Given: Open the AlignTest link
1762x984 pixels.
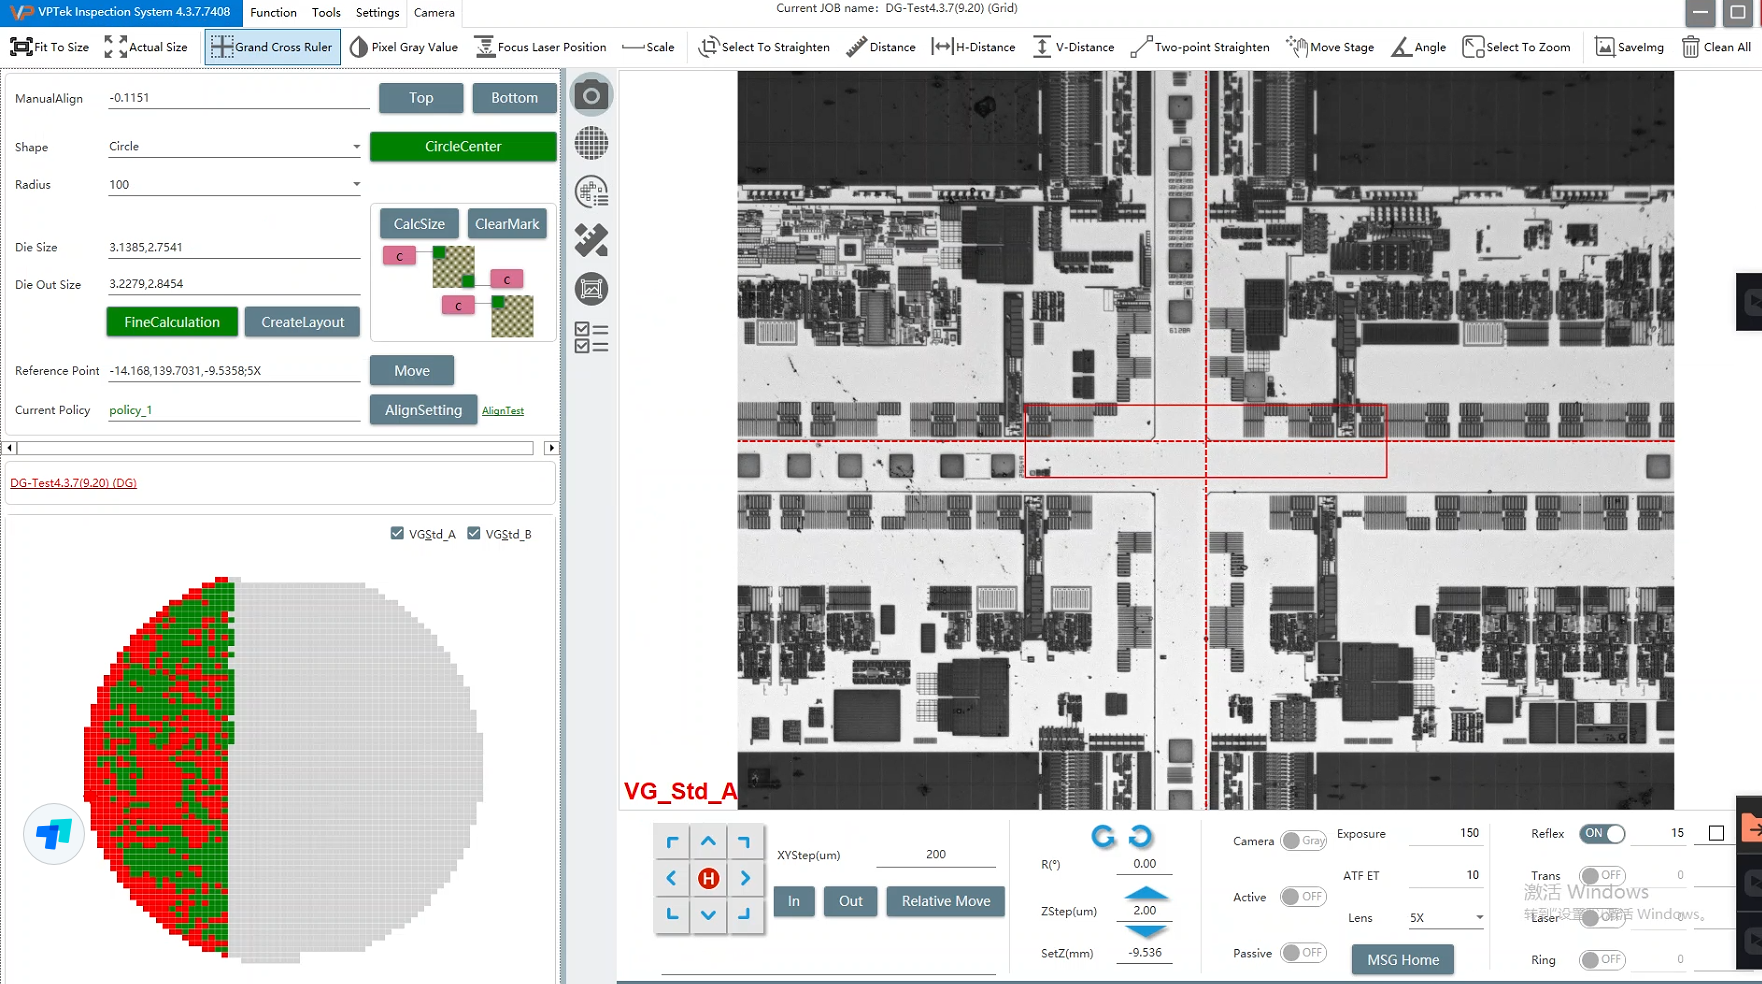Looking at the screenshot, I should coord(503,411).
